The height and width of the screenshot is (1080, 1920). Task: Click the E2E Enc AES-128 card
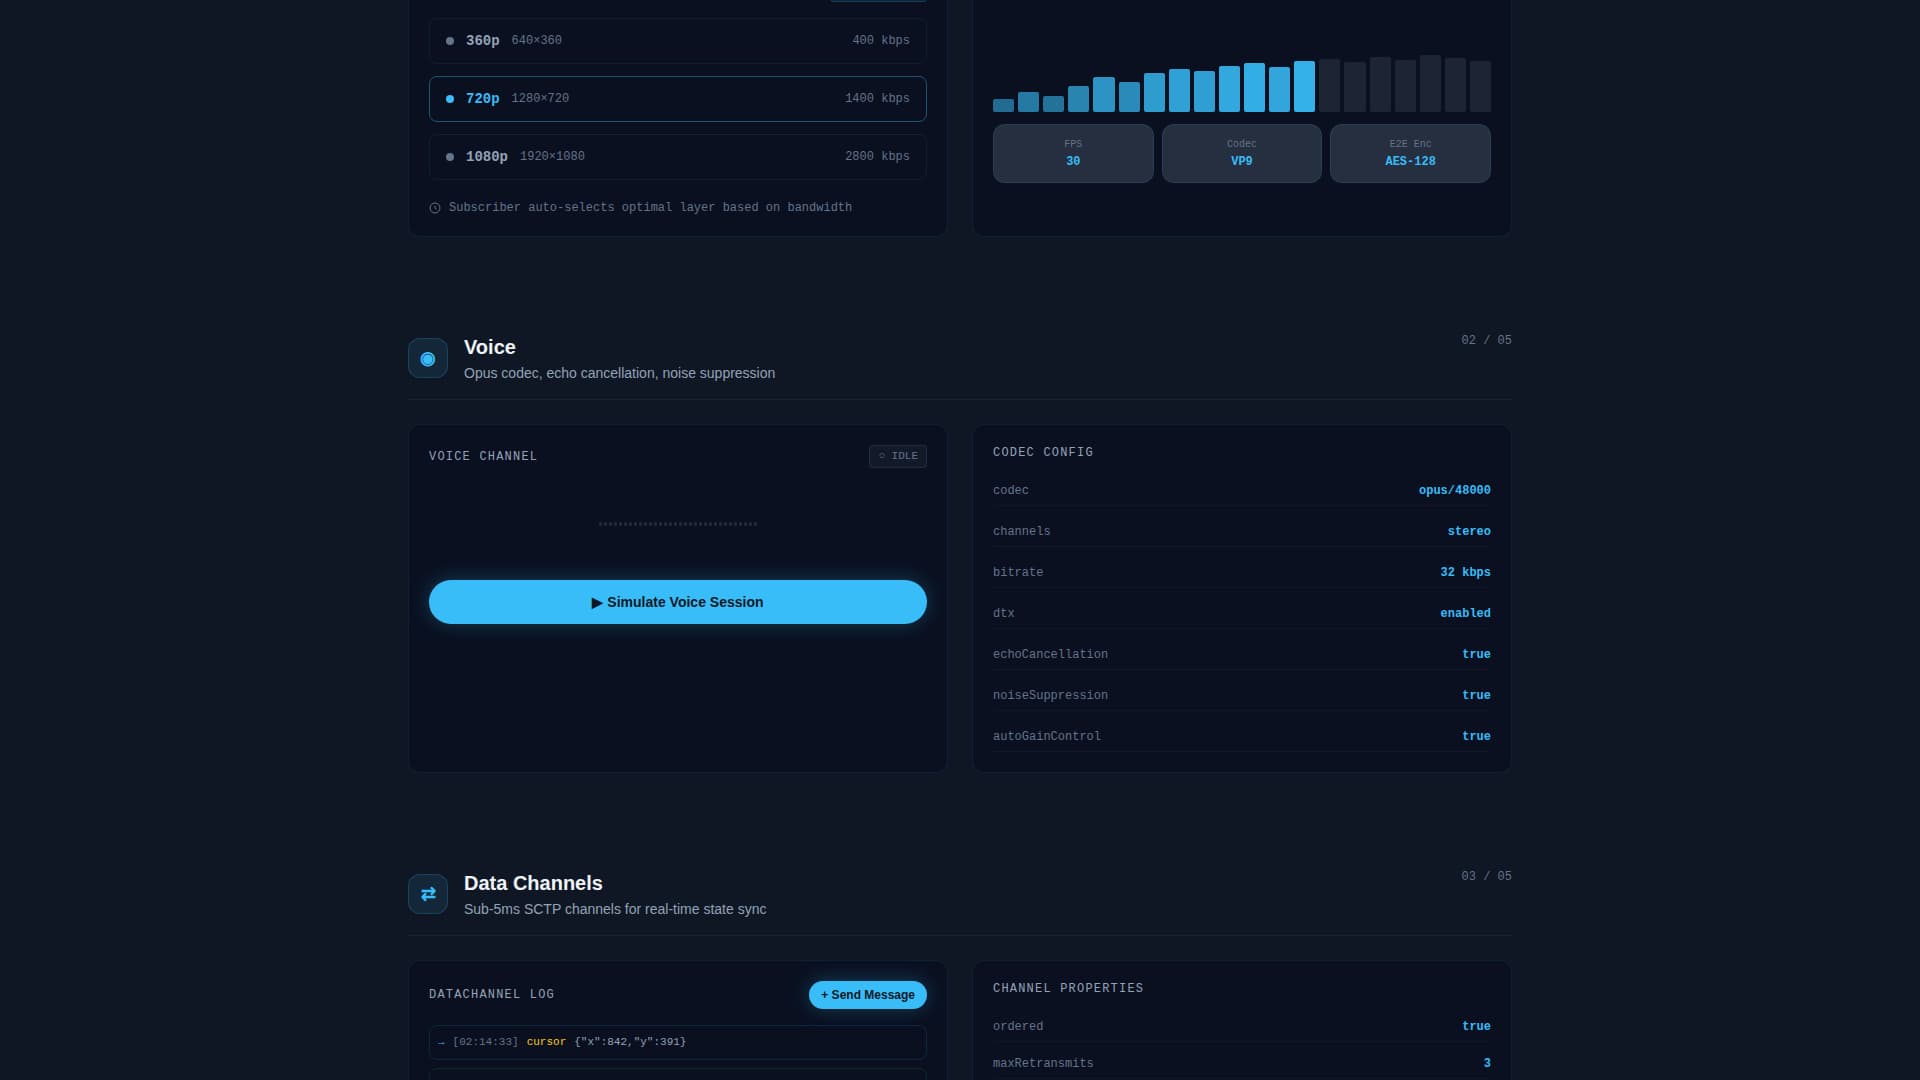tap(1410, 153)
